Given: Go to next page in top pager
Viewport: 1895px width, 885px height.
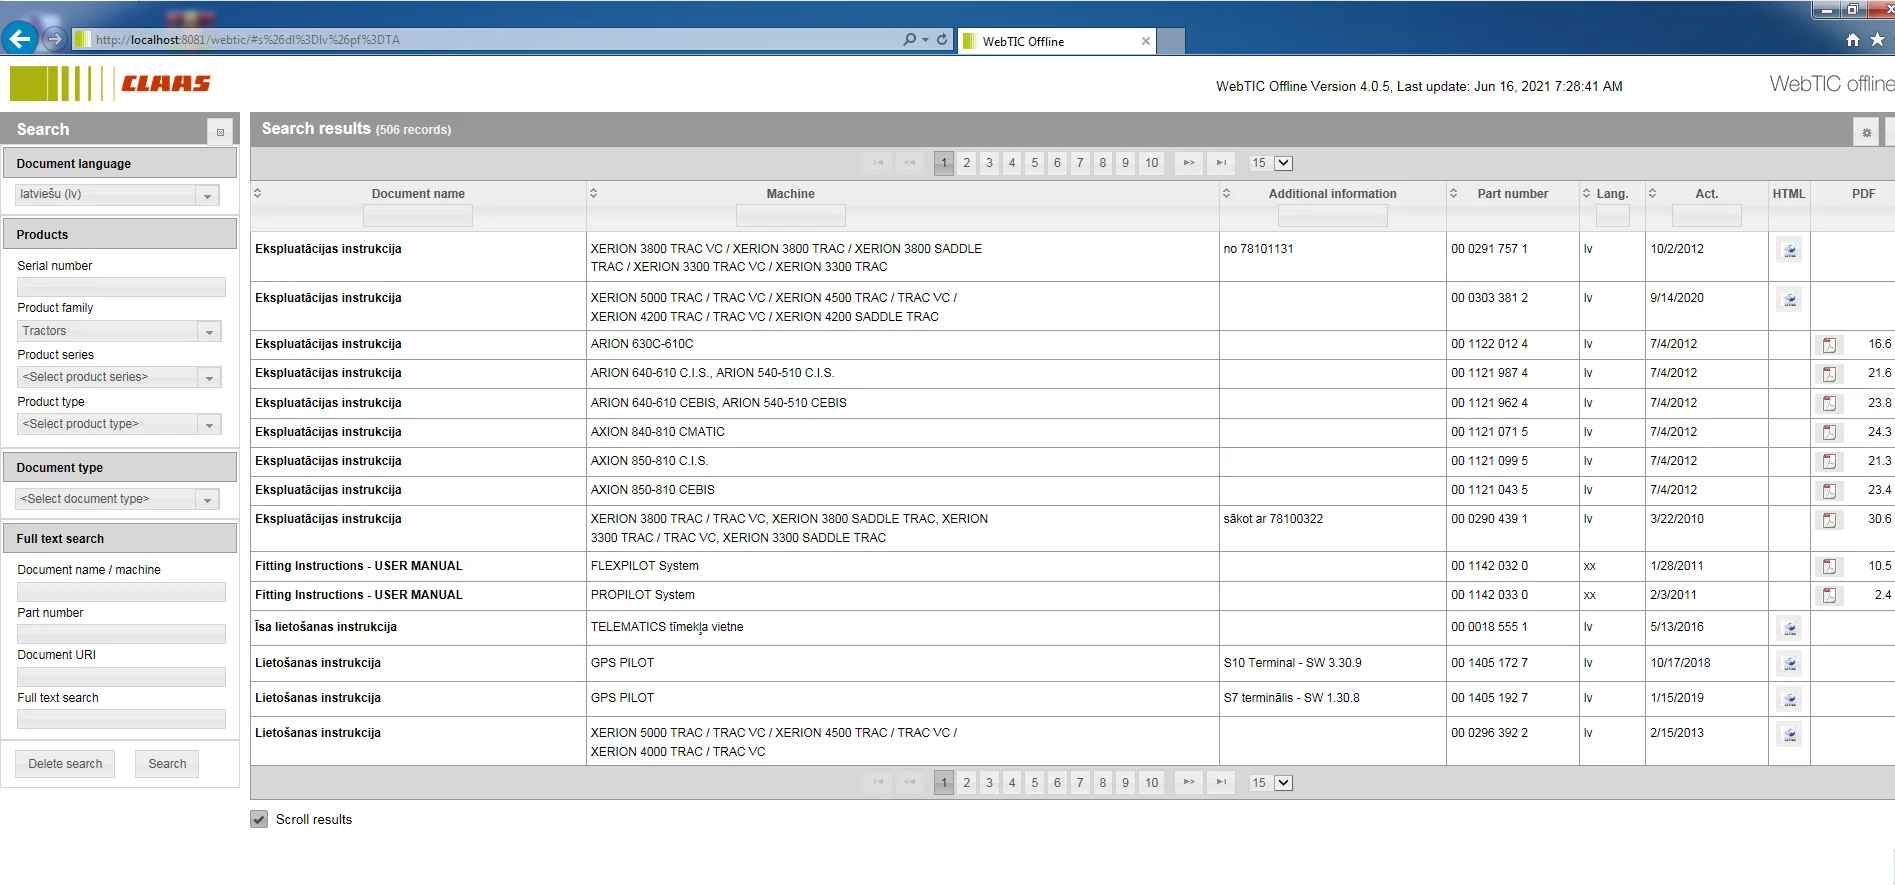Looking at the screenshot, I should coord(1188,163).
